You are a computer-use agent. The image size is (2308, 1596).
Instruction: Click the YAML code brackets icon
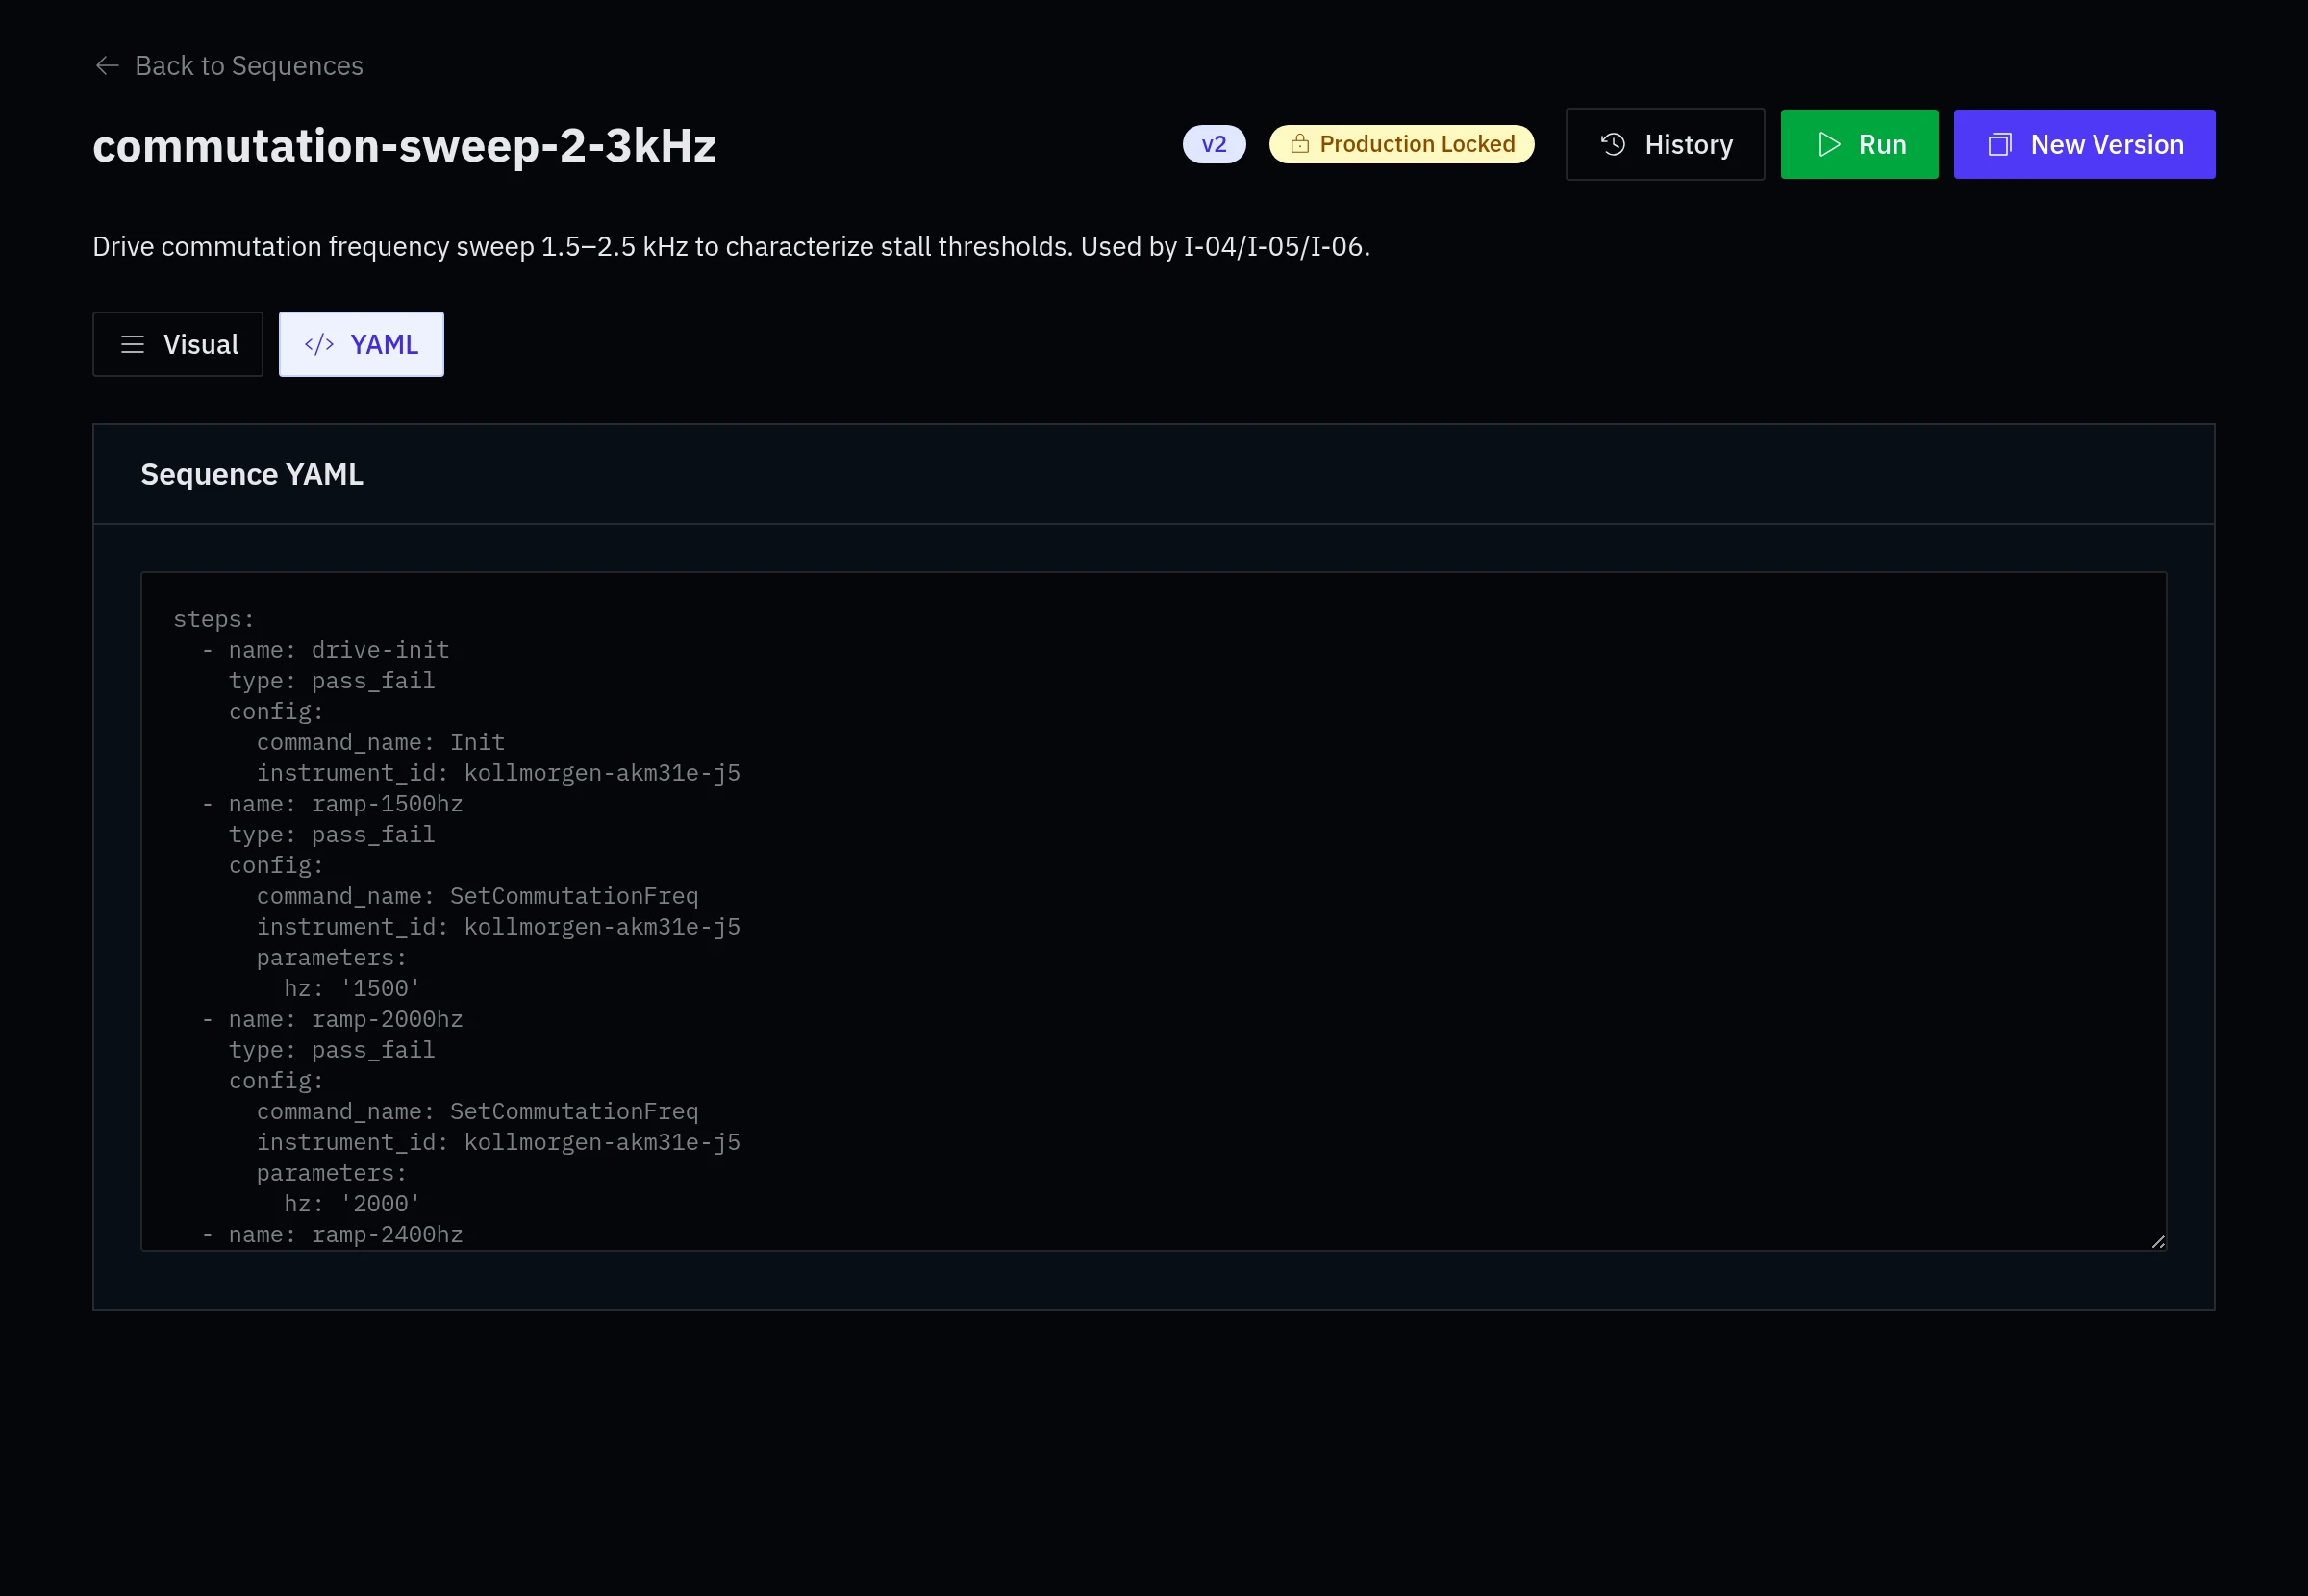click(x=319, y=345)
